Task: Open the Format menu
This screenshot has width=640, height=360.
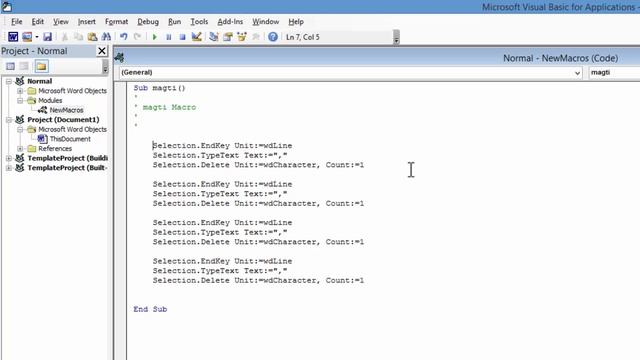Action: 116,22
